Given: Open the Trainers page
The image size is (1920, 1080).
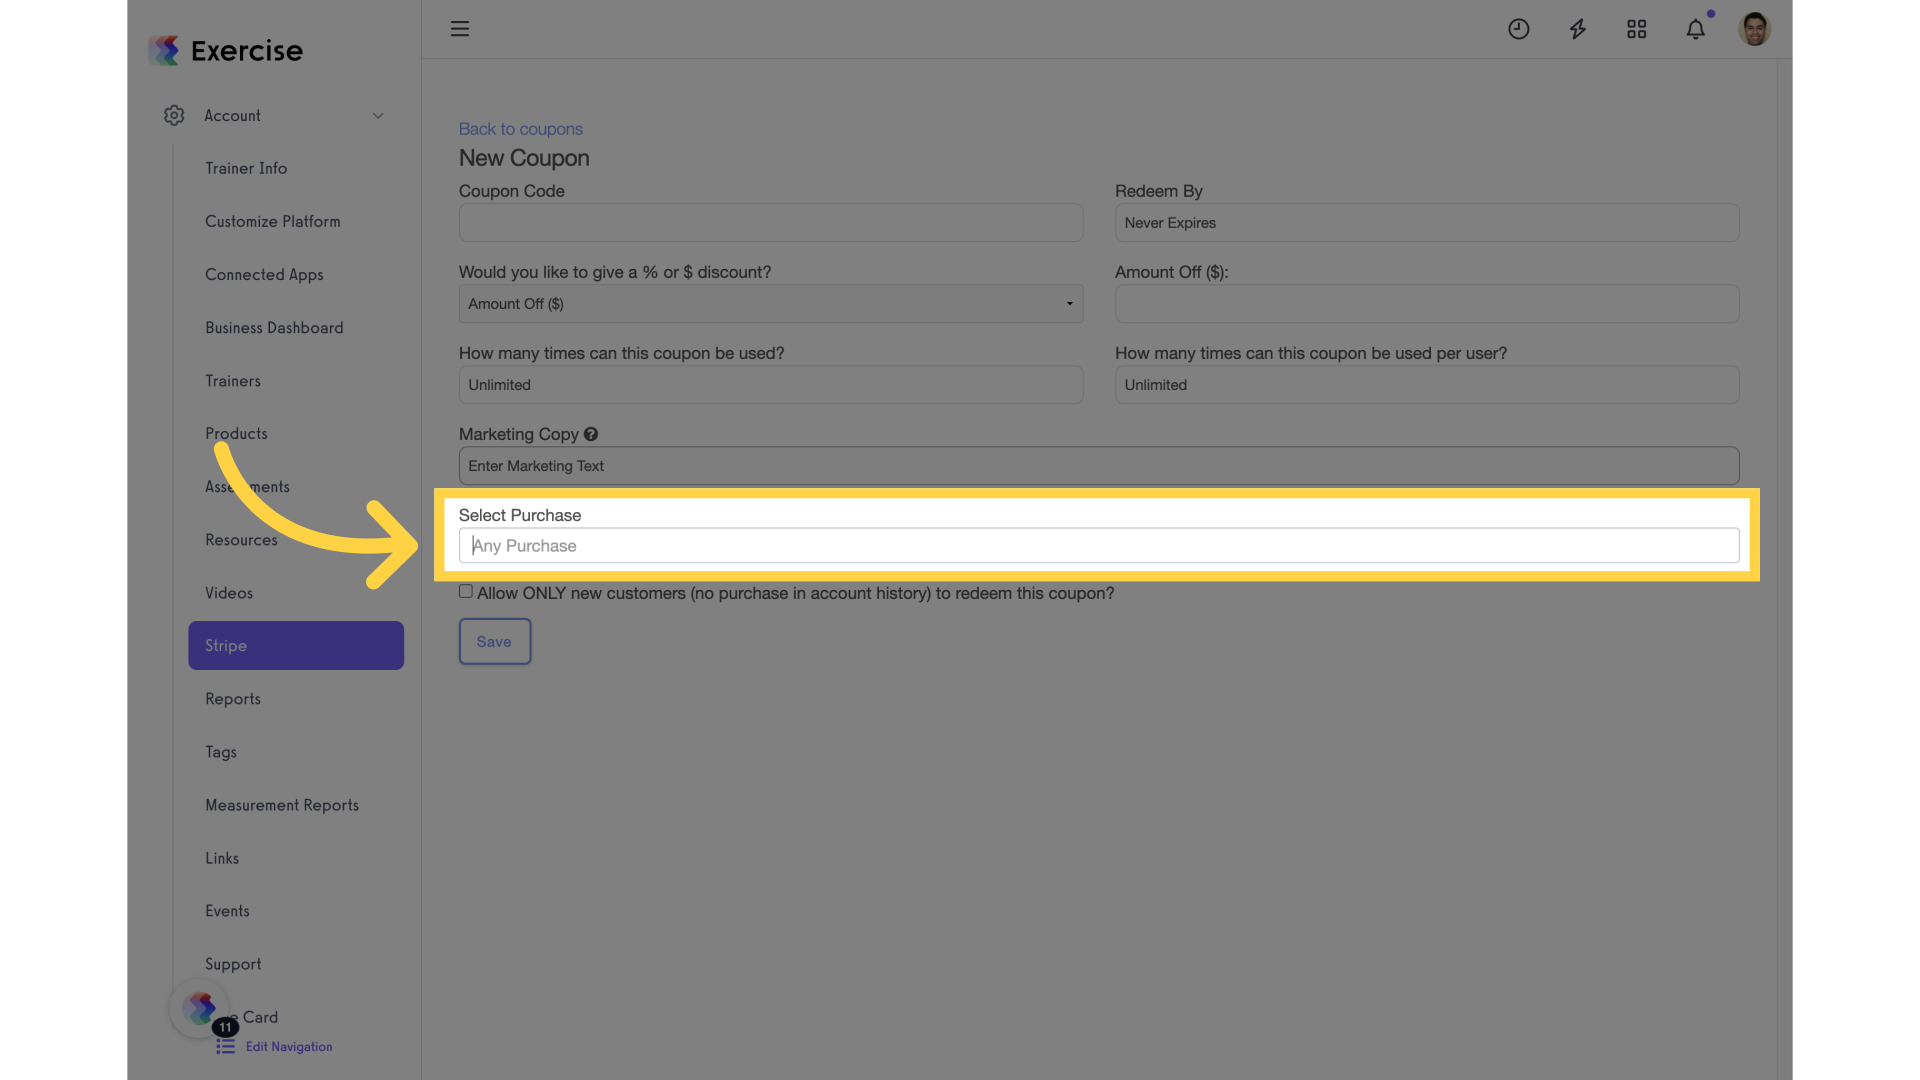Looking at the screenshot, I should click(x=233, y=381).
